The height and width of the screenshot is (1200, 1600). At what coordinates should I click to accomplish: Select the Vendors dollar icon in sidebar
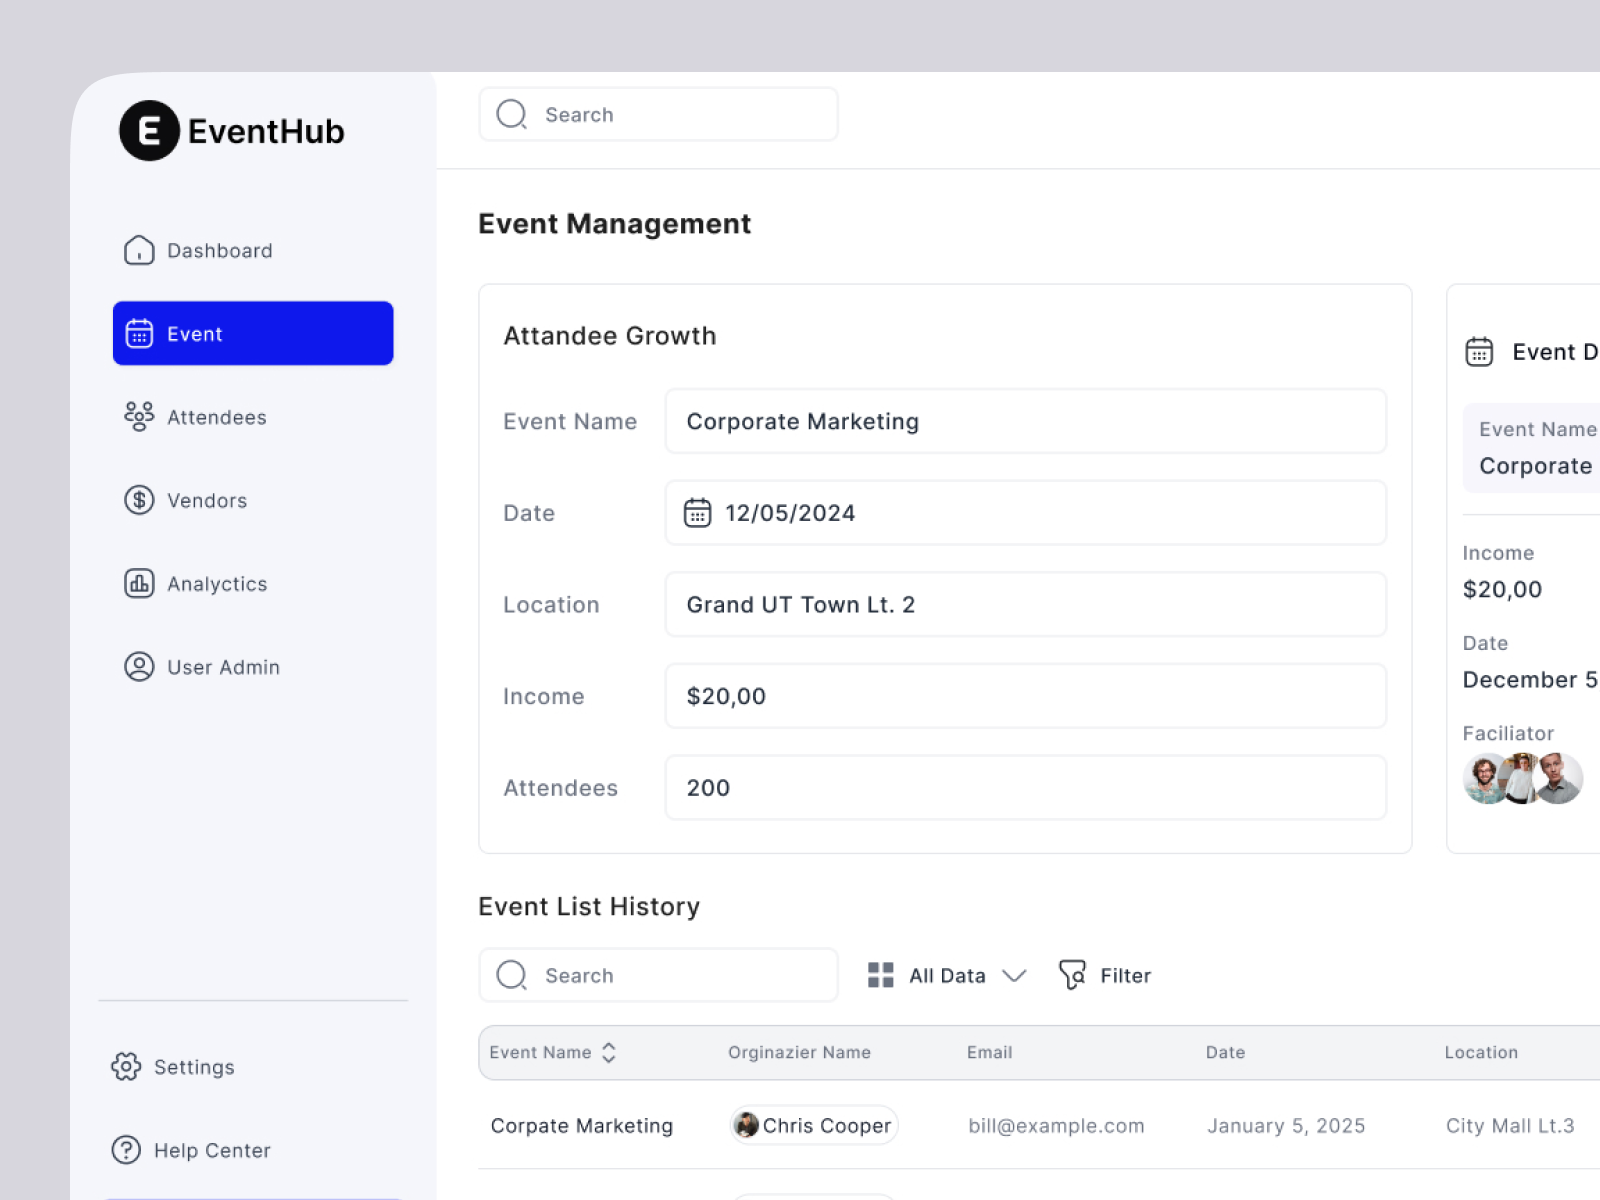[x=140, y=500]
